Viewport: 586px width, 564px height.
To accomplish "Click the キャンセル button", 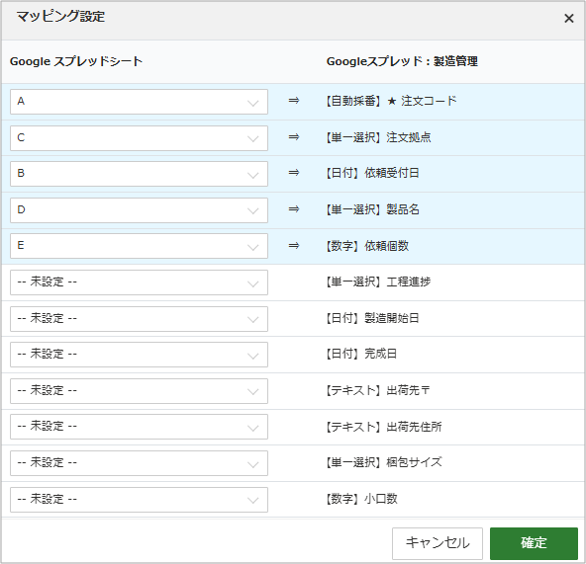I will pyautogui.click(x=437, y=543).
